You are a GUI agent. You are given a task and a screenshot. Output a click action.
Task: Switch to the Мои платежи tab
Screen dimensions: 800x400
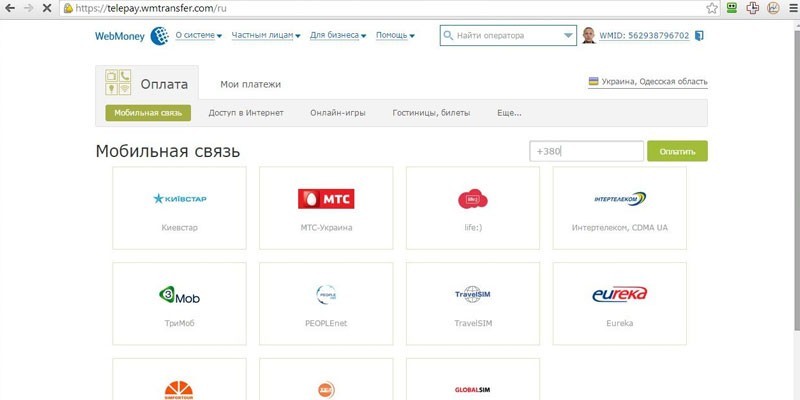click(251, 84)
